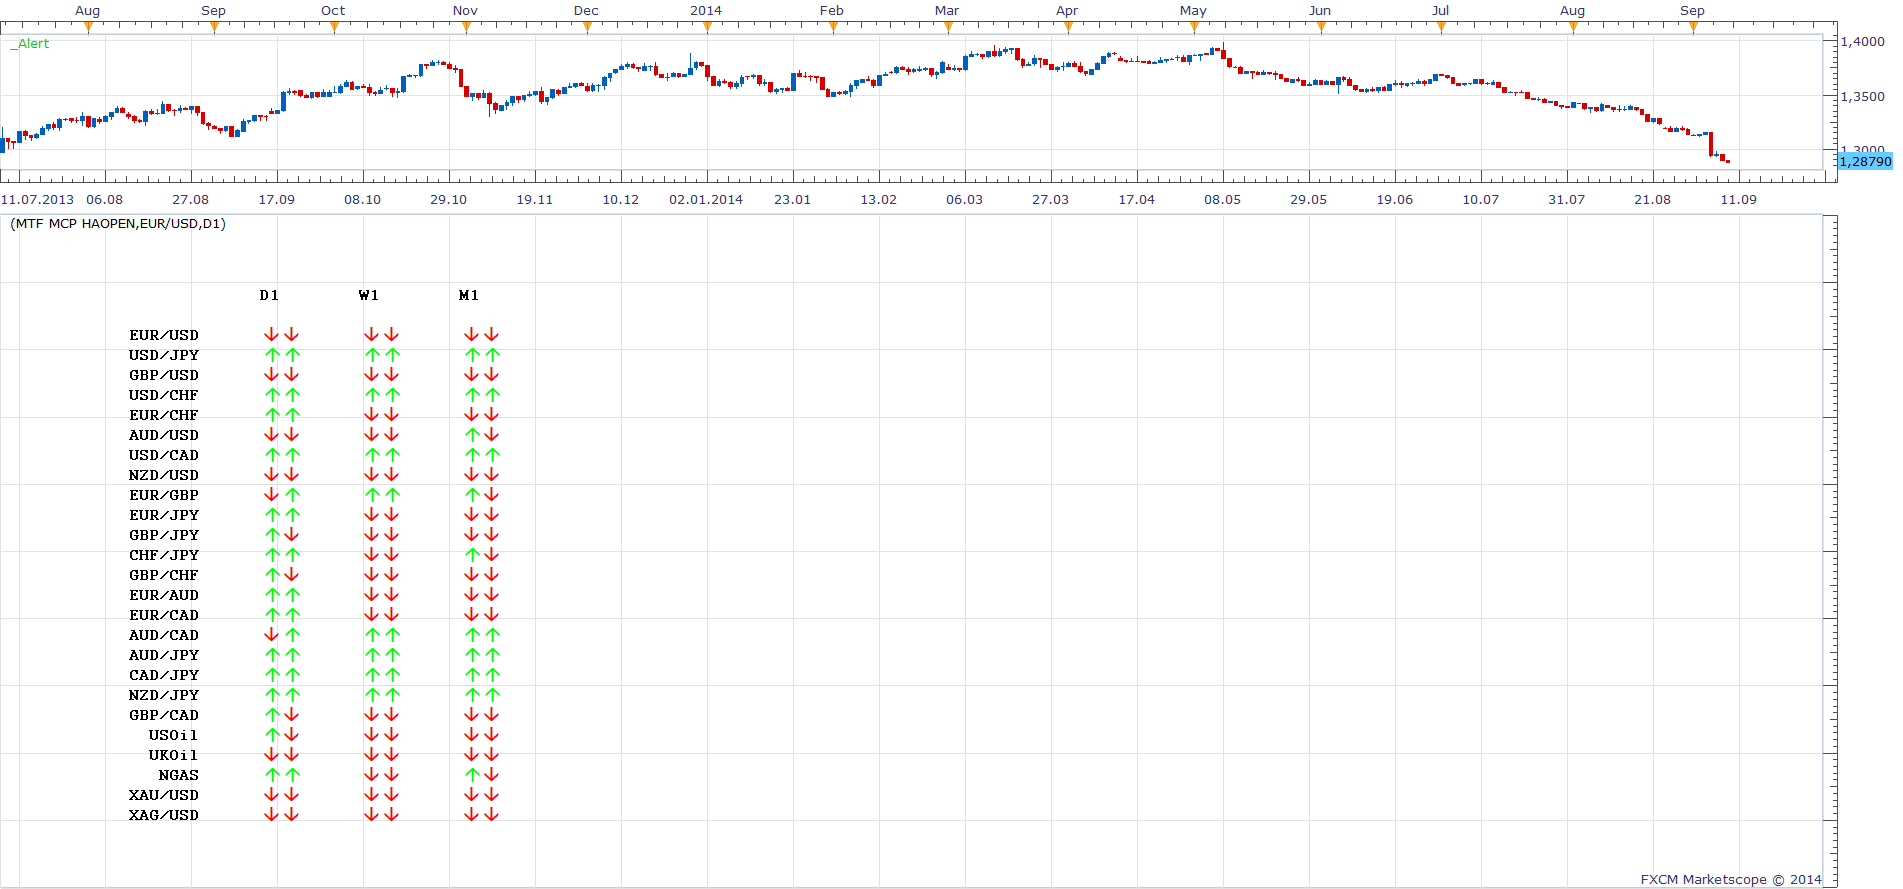The height and width of the screenshot is (889, 1903).
Task: Click the Jun month marker triangle
Action: [1321, 27]
